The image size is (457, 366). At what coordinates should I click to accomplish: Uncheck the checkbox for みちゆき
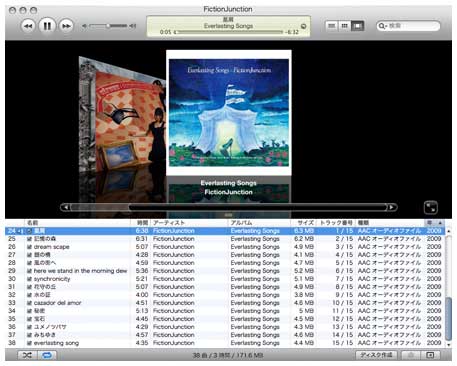29,335
